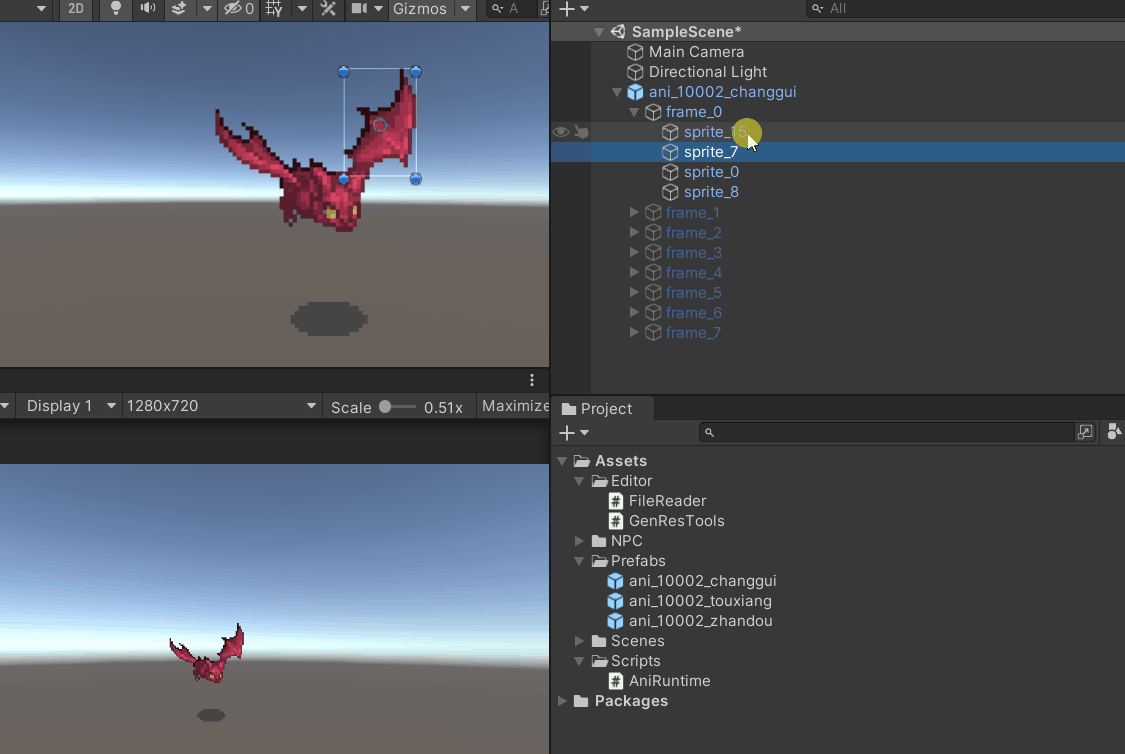Select ani_10002_touxiang prefab in Project
The image size is (1125, 754).
[x=700, y=601]
